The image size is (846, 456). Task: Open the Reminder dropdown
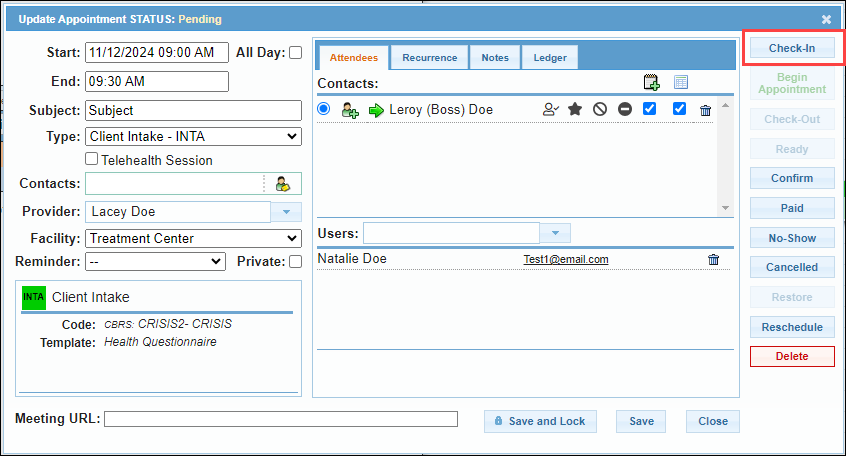tap(155, 262)
